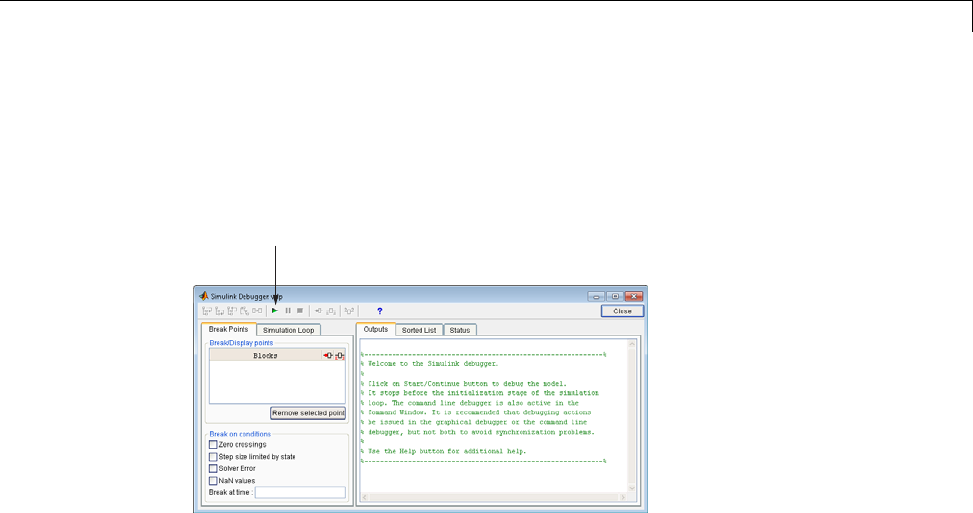Close the window with the red X
The width and height of the screenshot is (973, 513).
634,297
